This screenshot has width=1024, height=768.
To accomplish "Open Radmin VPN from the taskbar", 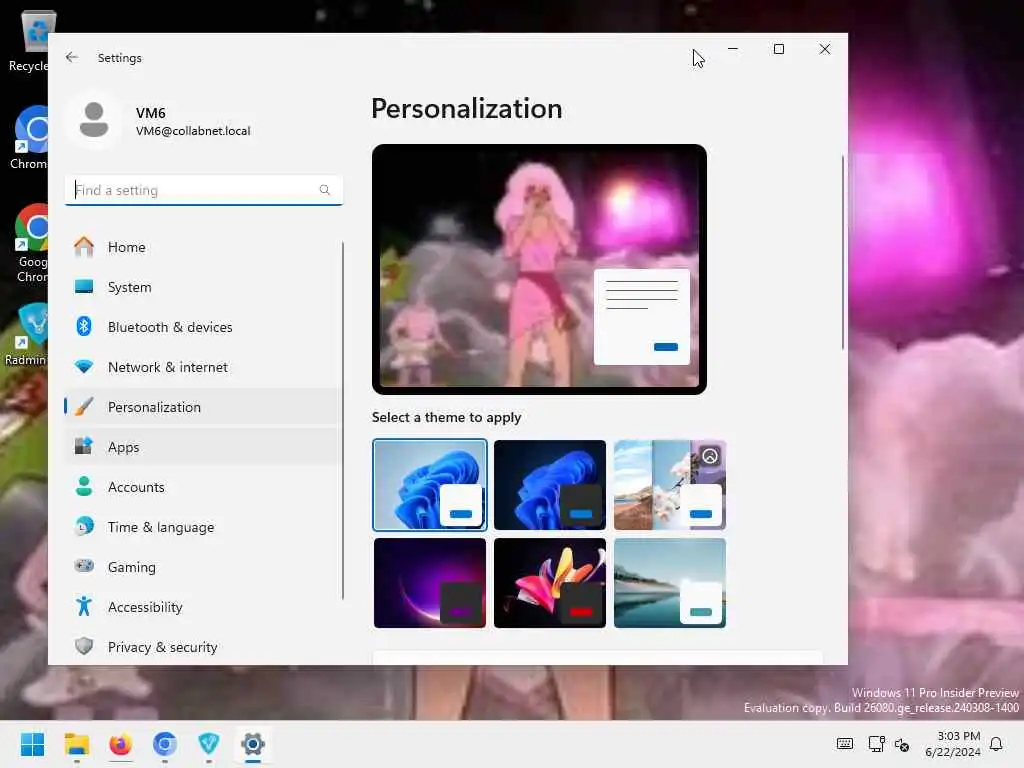I will coord(209,744).
